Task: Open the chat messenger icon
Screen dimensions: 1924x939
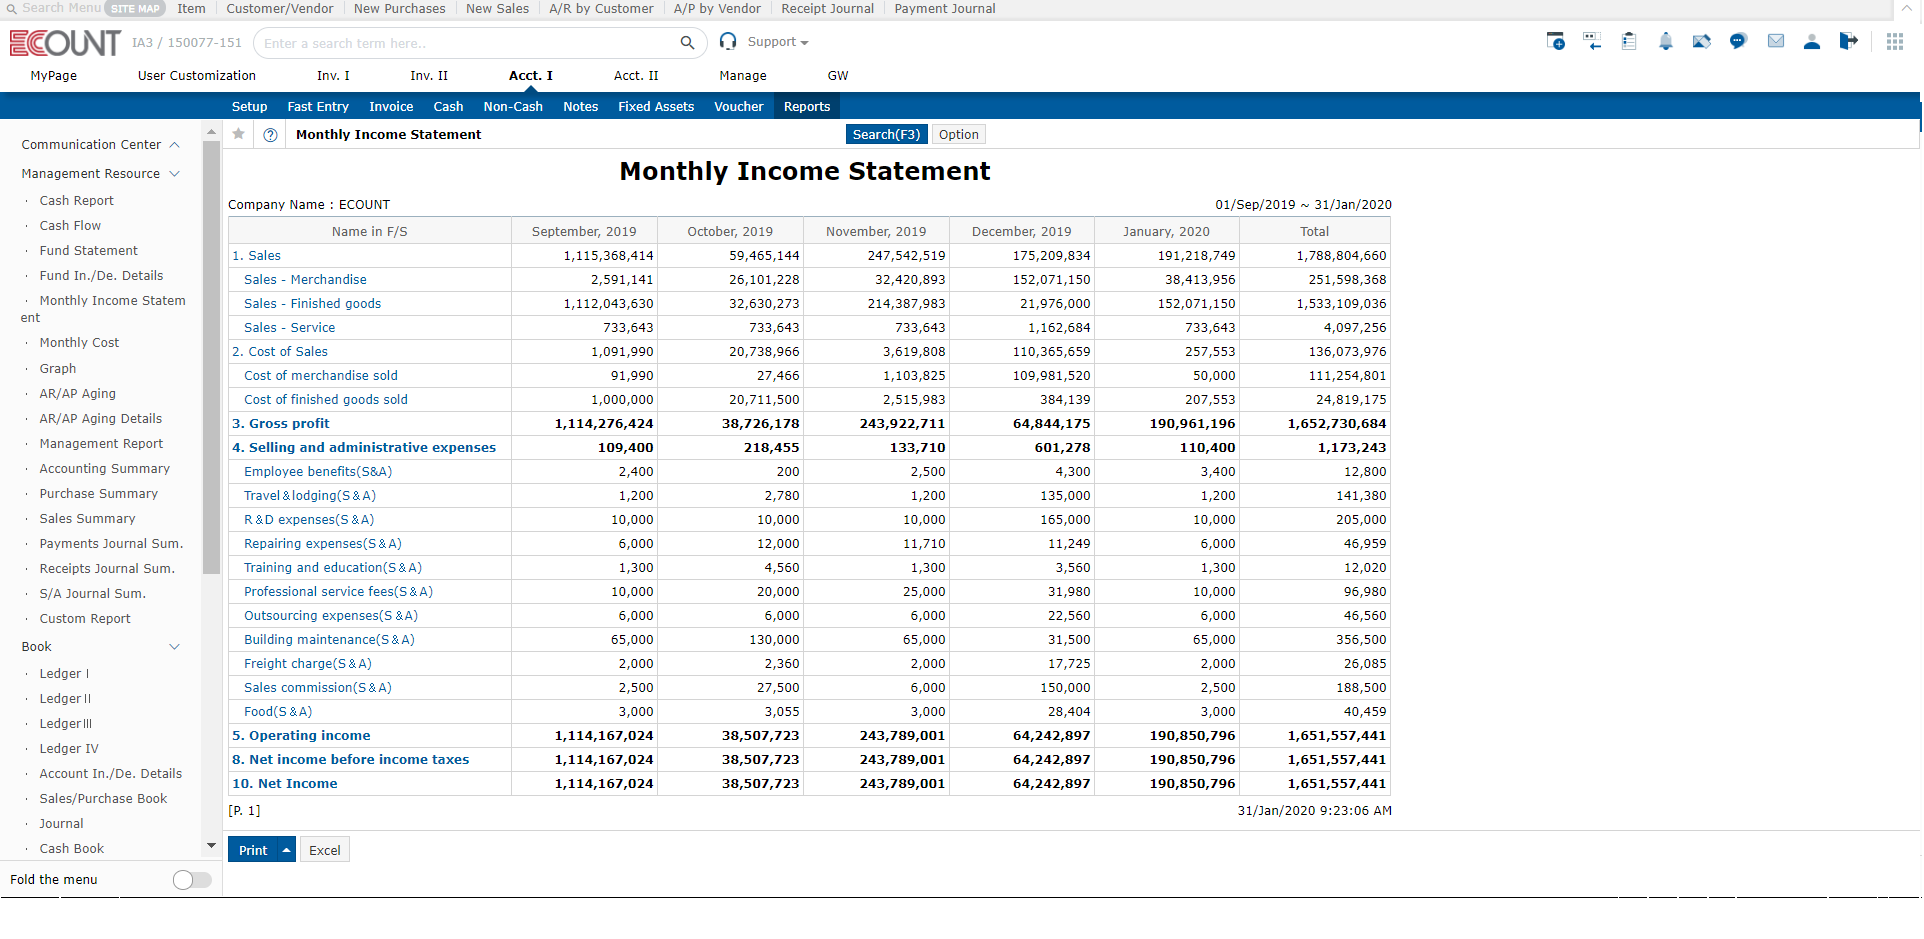Action: point(1738,42)
